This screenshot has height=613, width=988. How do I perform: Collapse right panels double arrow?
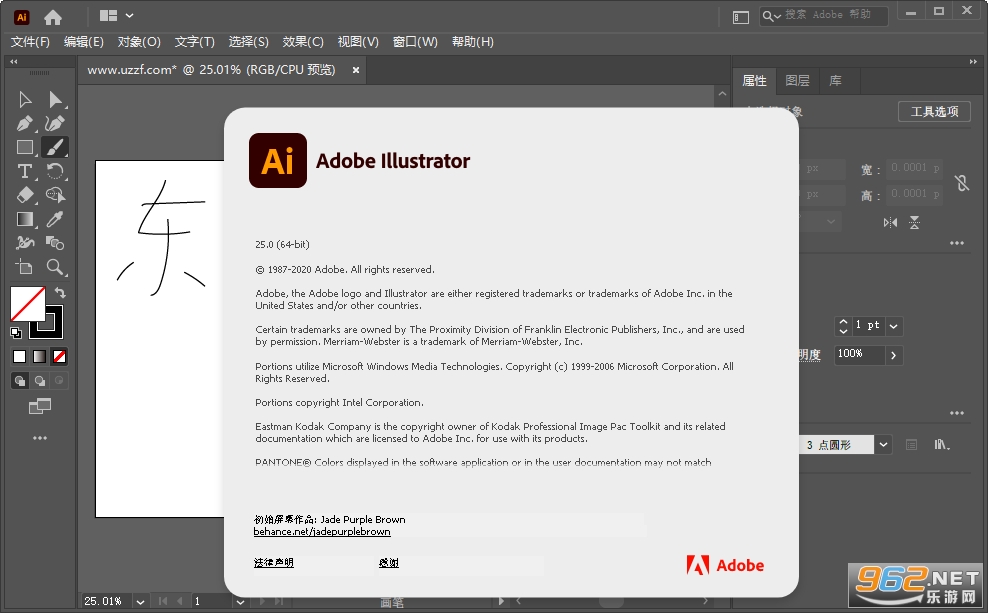(x=973, y=62)
